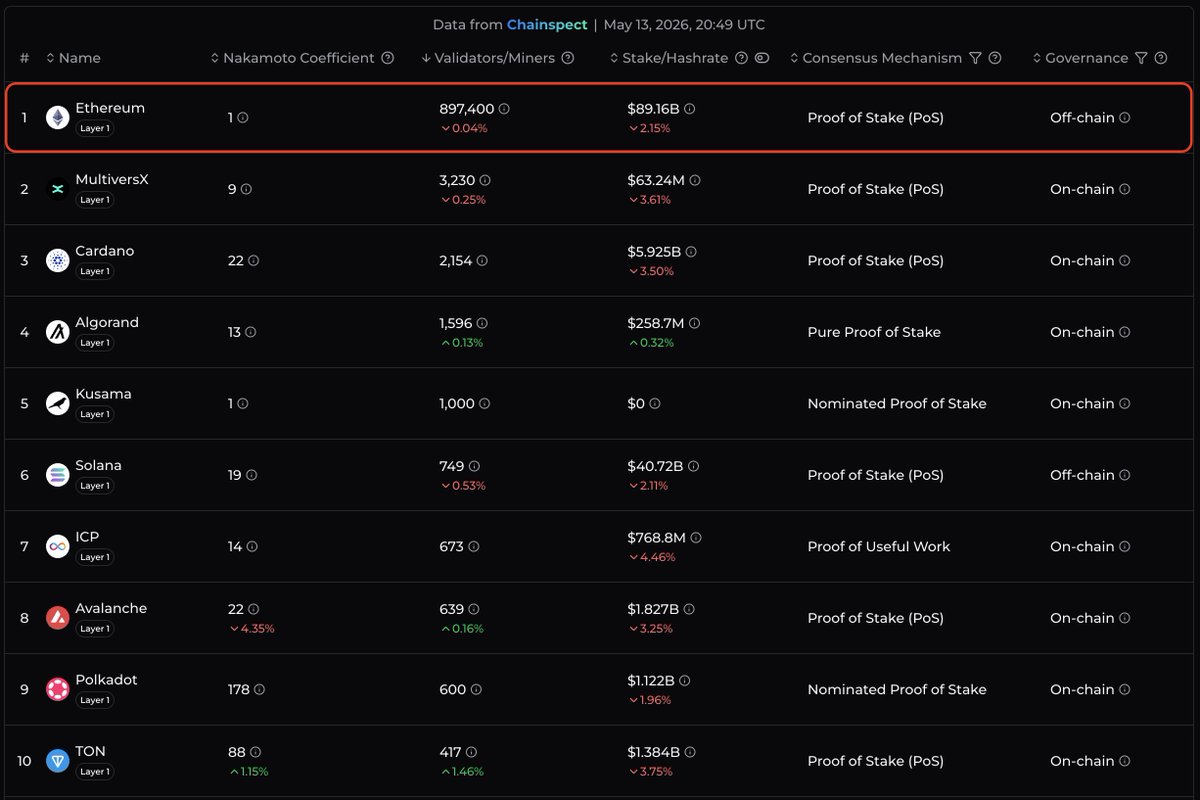Viewport: 1200px width, 800px height.
Task: Sort by Governance column
Action: (x=1080, y=58)
